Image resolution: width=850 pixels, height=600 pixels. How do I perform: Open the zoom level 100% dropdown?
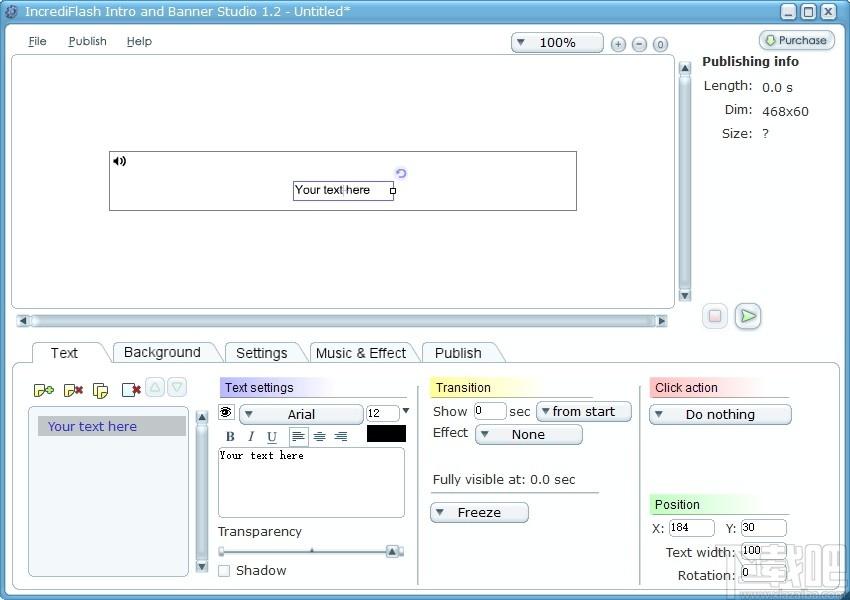(x=557, y=43)
